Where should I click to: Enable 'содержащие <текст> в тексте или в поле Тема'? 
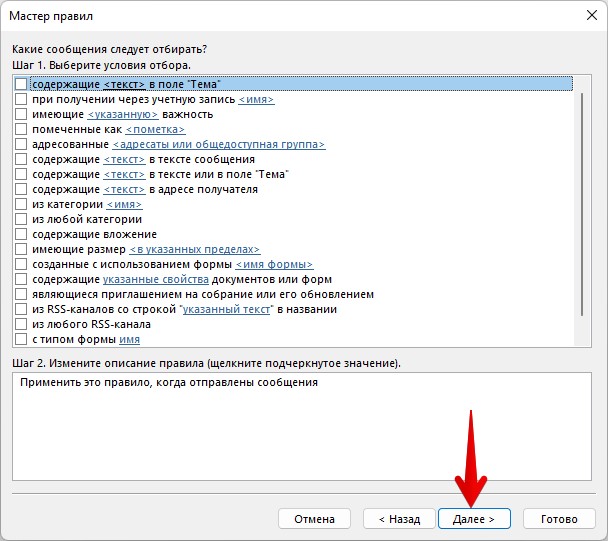[x=21, y=174]
